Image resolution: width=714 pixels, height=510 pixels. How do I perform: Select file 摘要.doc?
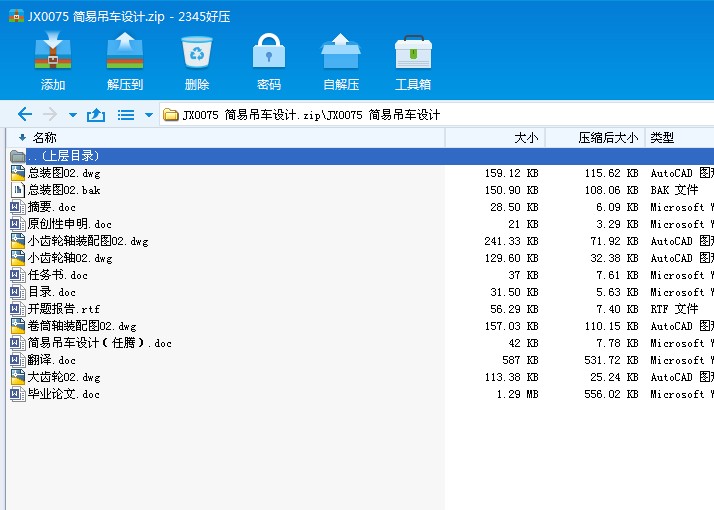(x=51, y=207)
